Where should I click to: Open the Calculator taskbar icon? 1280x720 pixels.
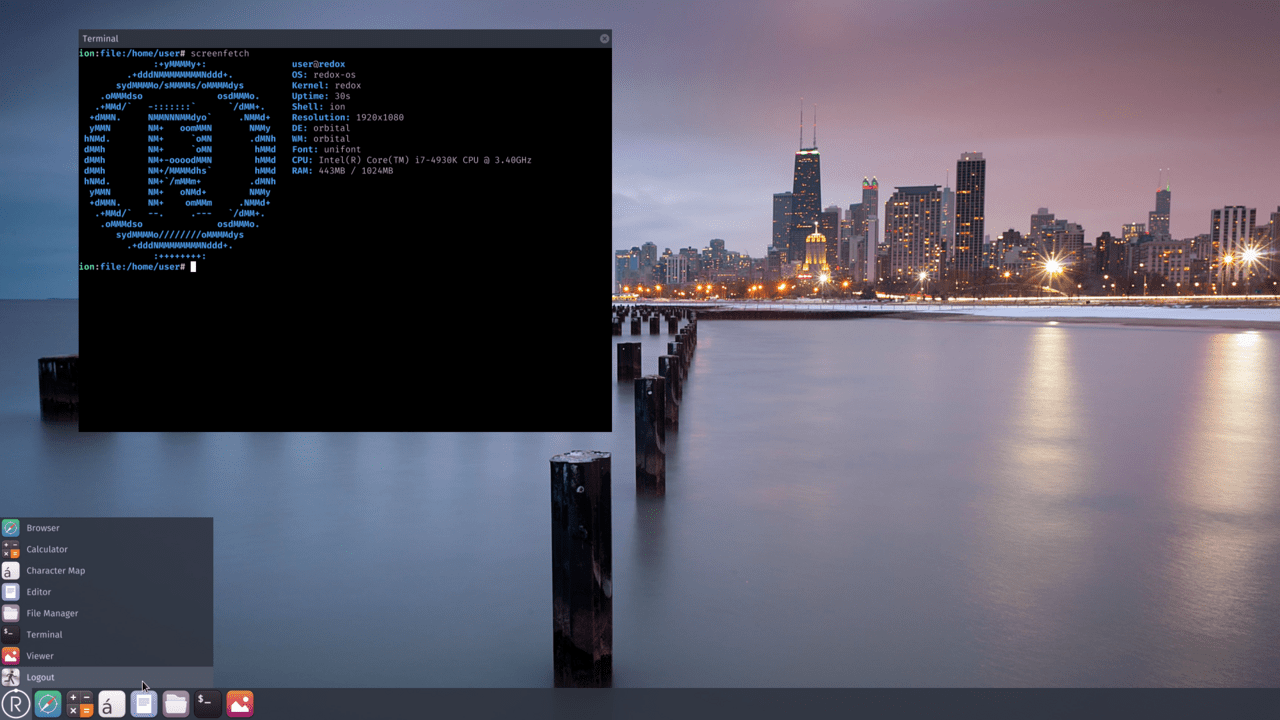click(x=78, y=703)
